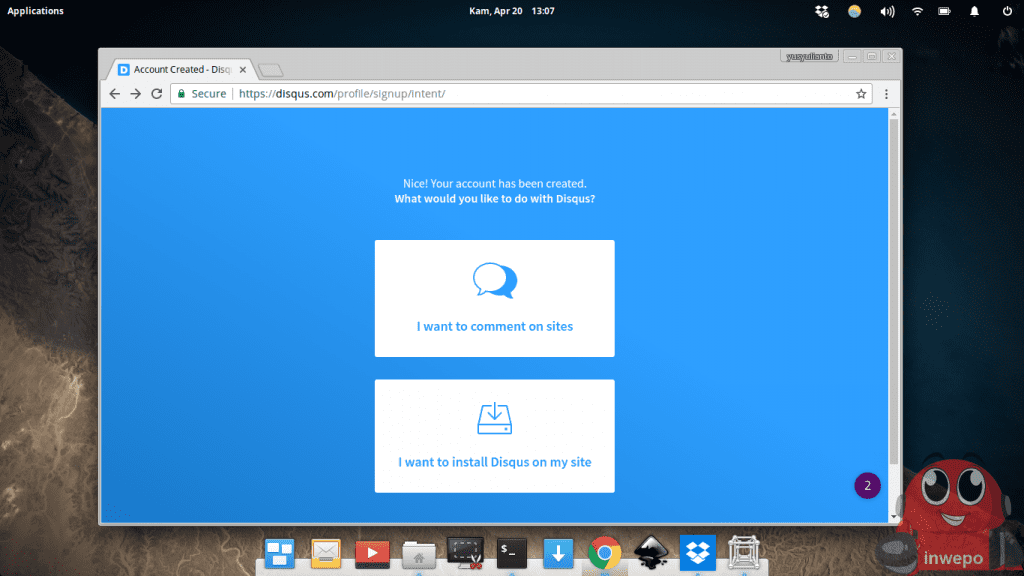Launch the video player dock icon
Screen dimensions: 1024x576
[x=372, y=553]
